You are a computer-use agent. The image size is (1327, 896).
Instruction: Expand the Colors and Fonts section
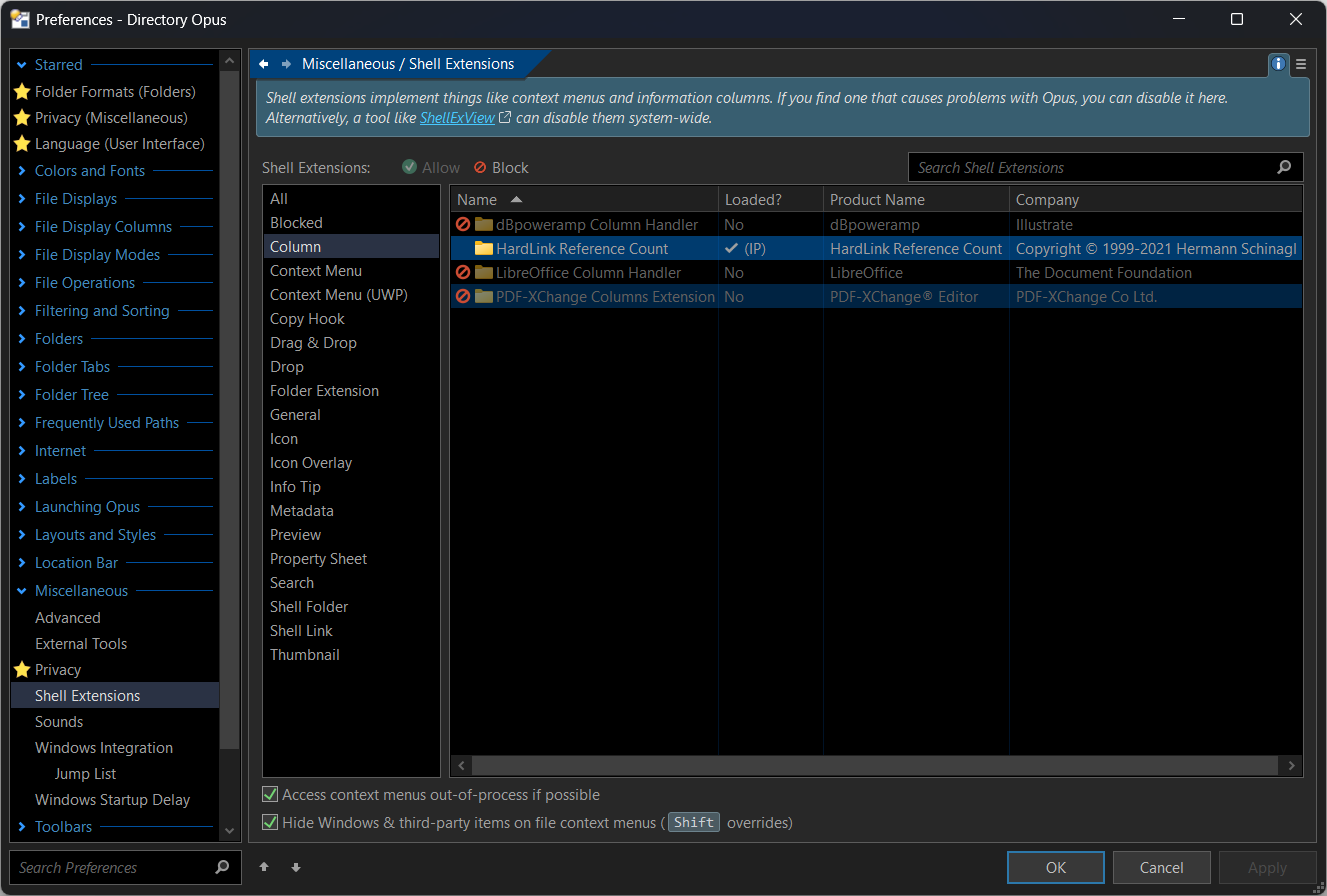tap(22, 171)
